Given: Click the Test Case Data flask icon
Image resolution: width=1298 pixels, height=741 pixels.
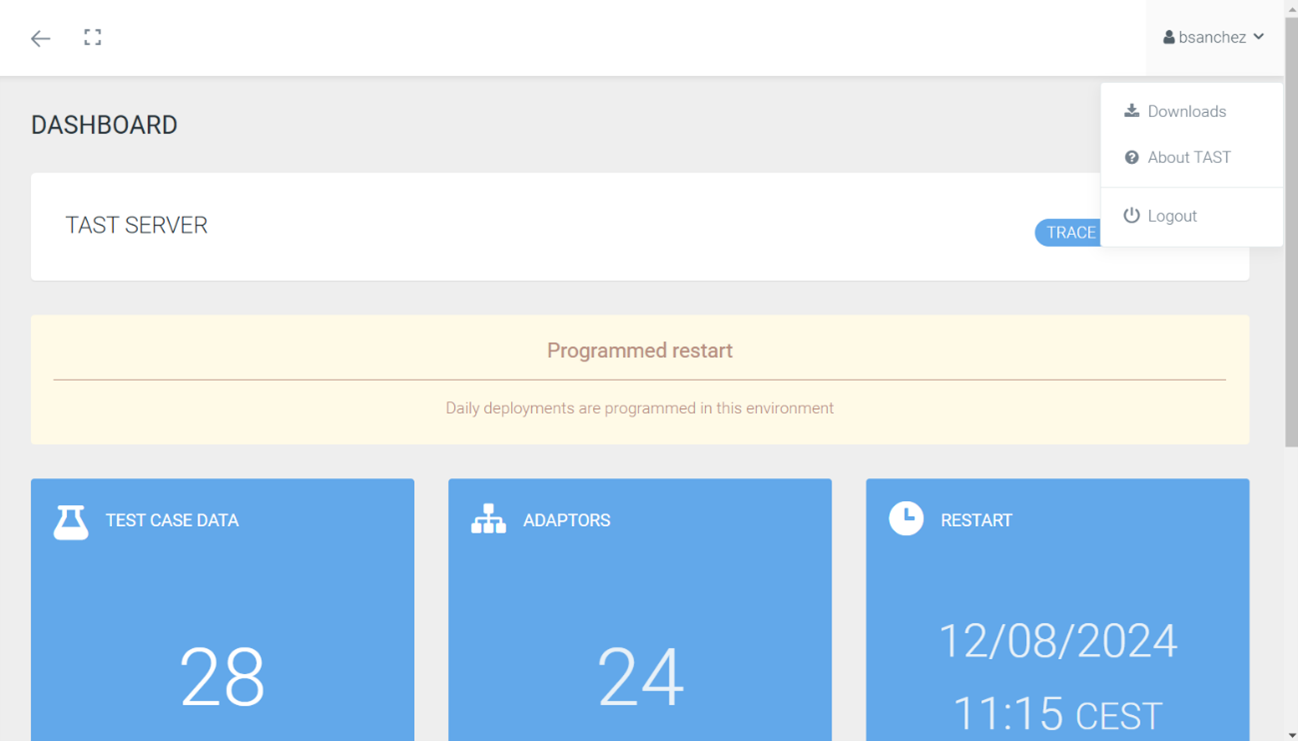Looking at the screenshot, I should point(70,521).
